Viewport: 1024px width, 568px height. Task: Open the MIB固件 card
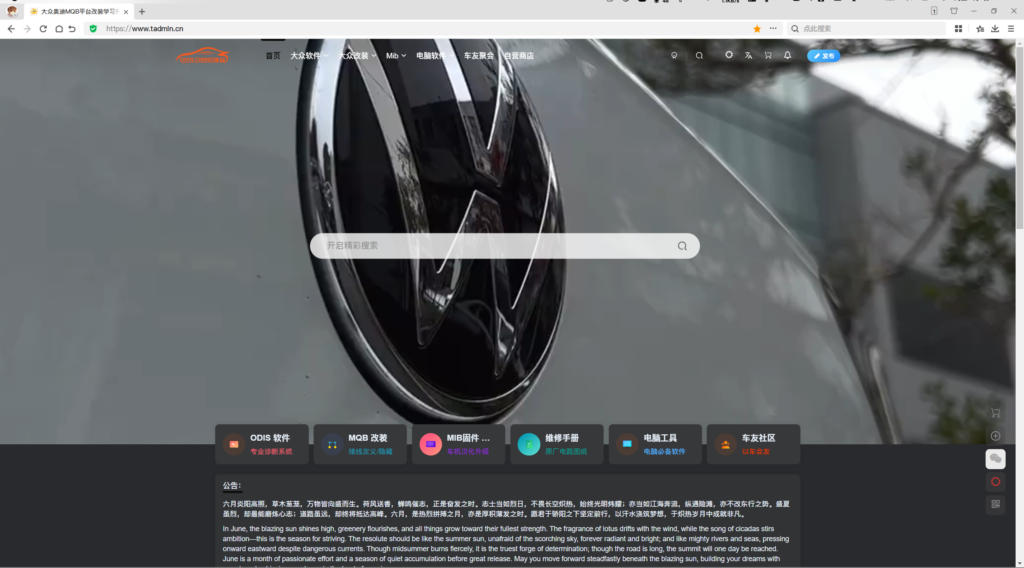[x=458, y=444]
